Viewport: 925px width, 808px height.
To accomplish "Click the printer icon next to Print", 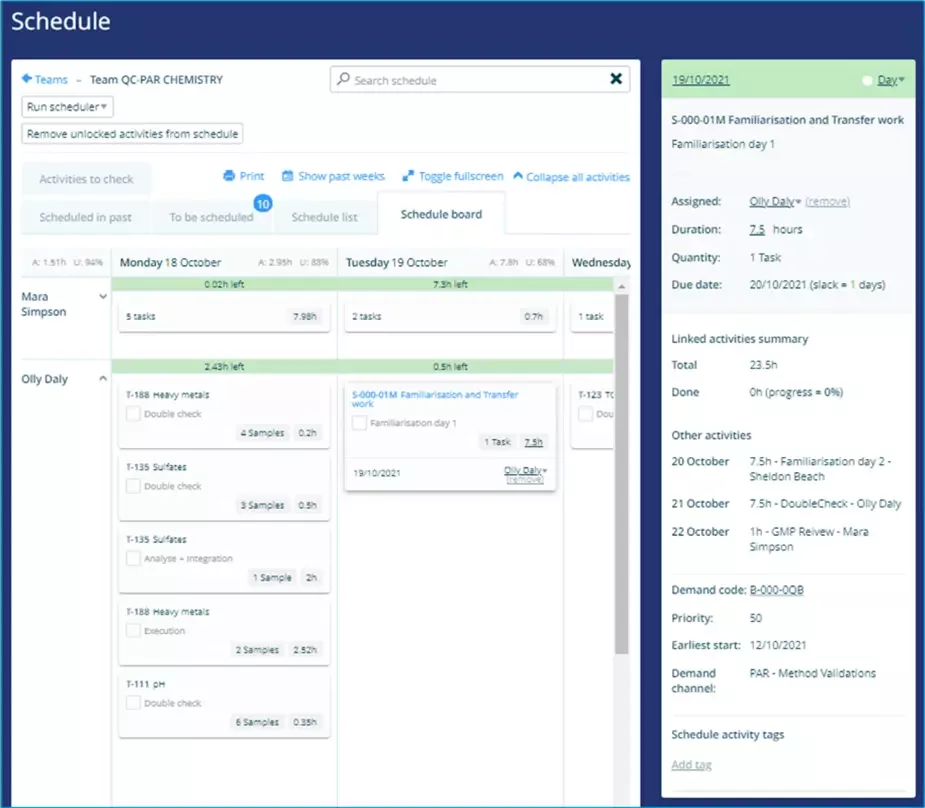I will coord(229,176).
